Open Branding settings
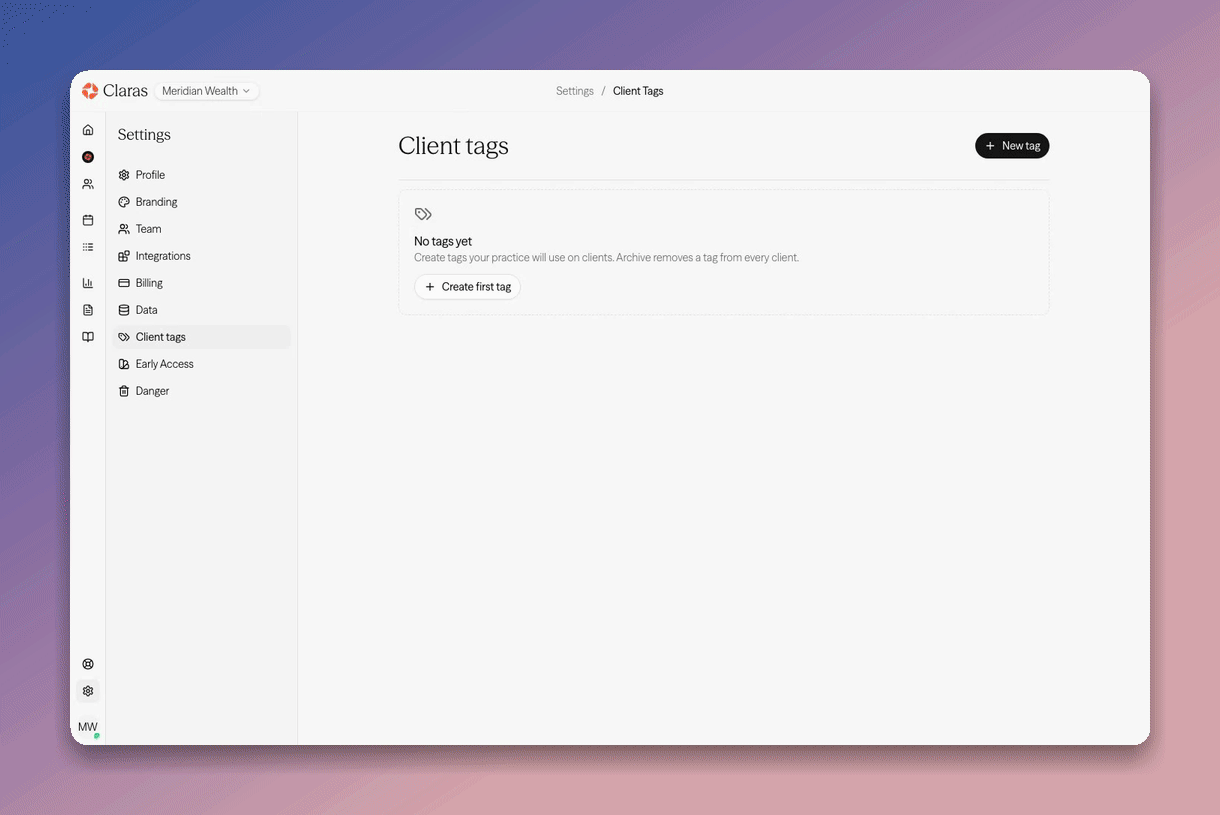 pos(203,202)
